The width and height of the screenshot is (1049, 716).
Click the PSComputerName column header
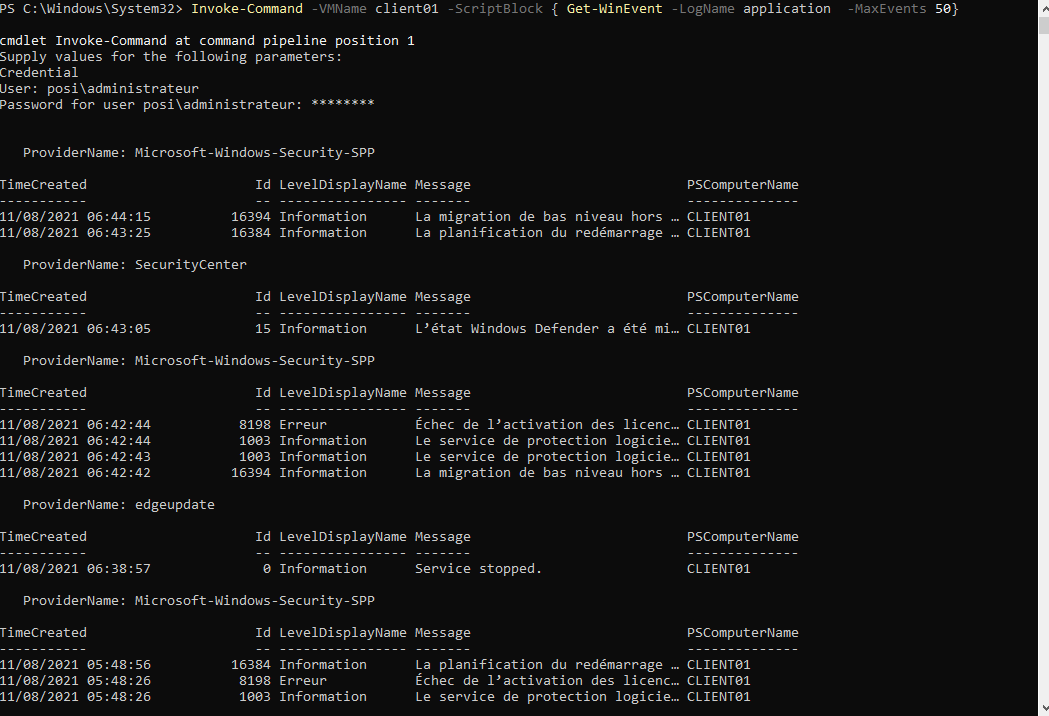[x=742, y=184]
